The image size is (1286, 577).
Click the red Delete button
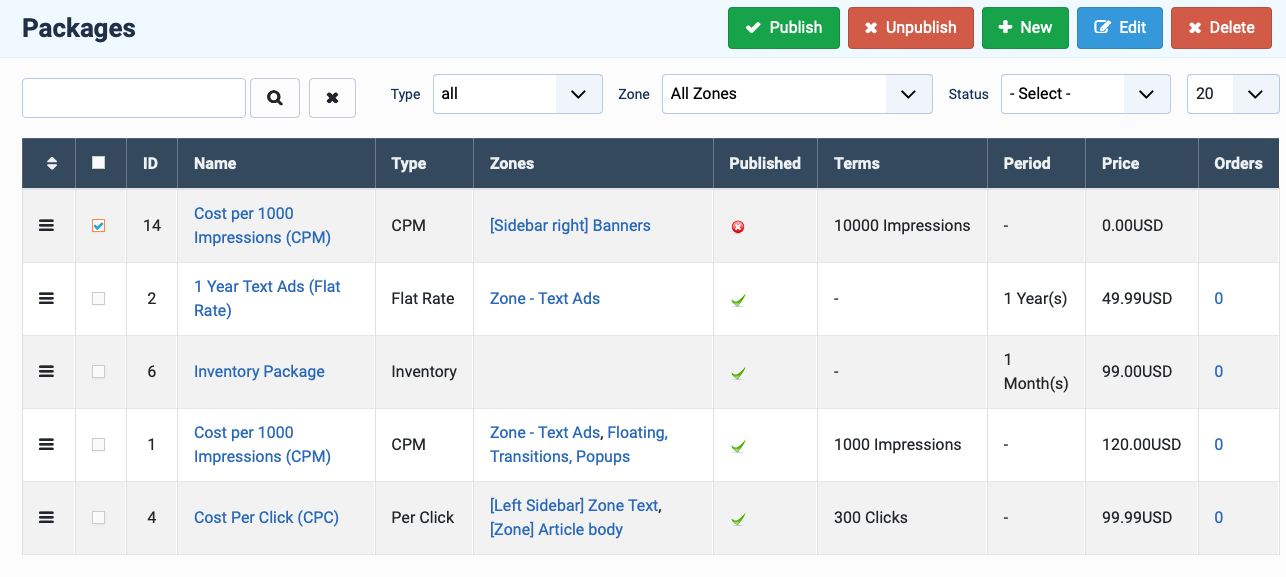[x=1221, y=28]
